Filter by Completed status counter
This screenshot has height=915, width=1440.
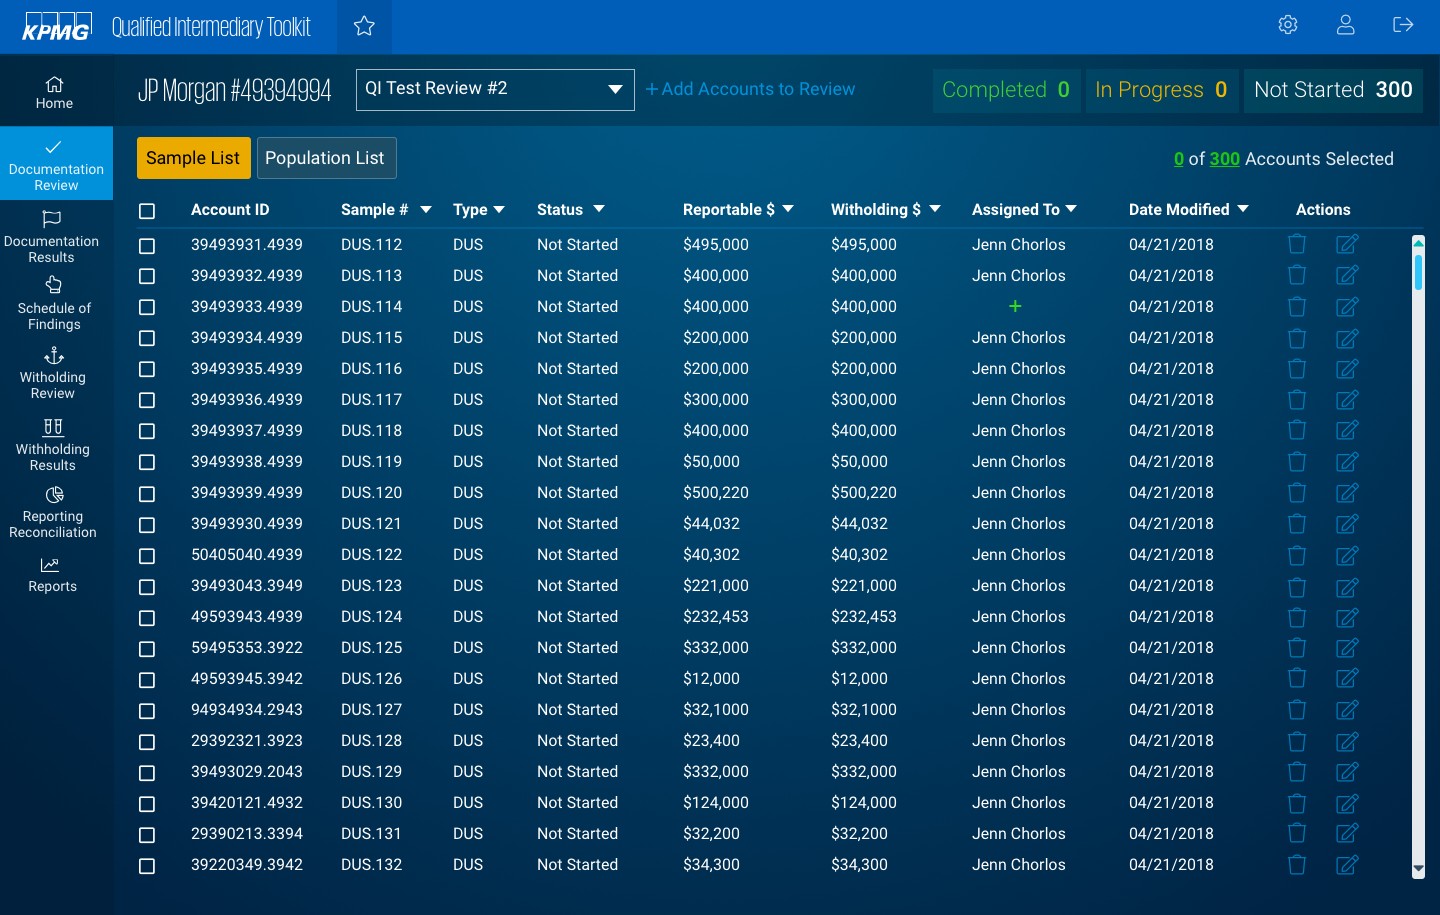(1006, 90)
